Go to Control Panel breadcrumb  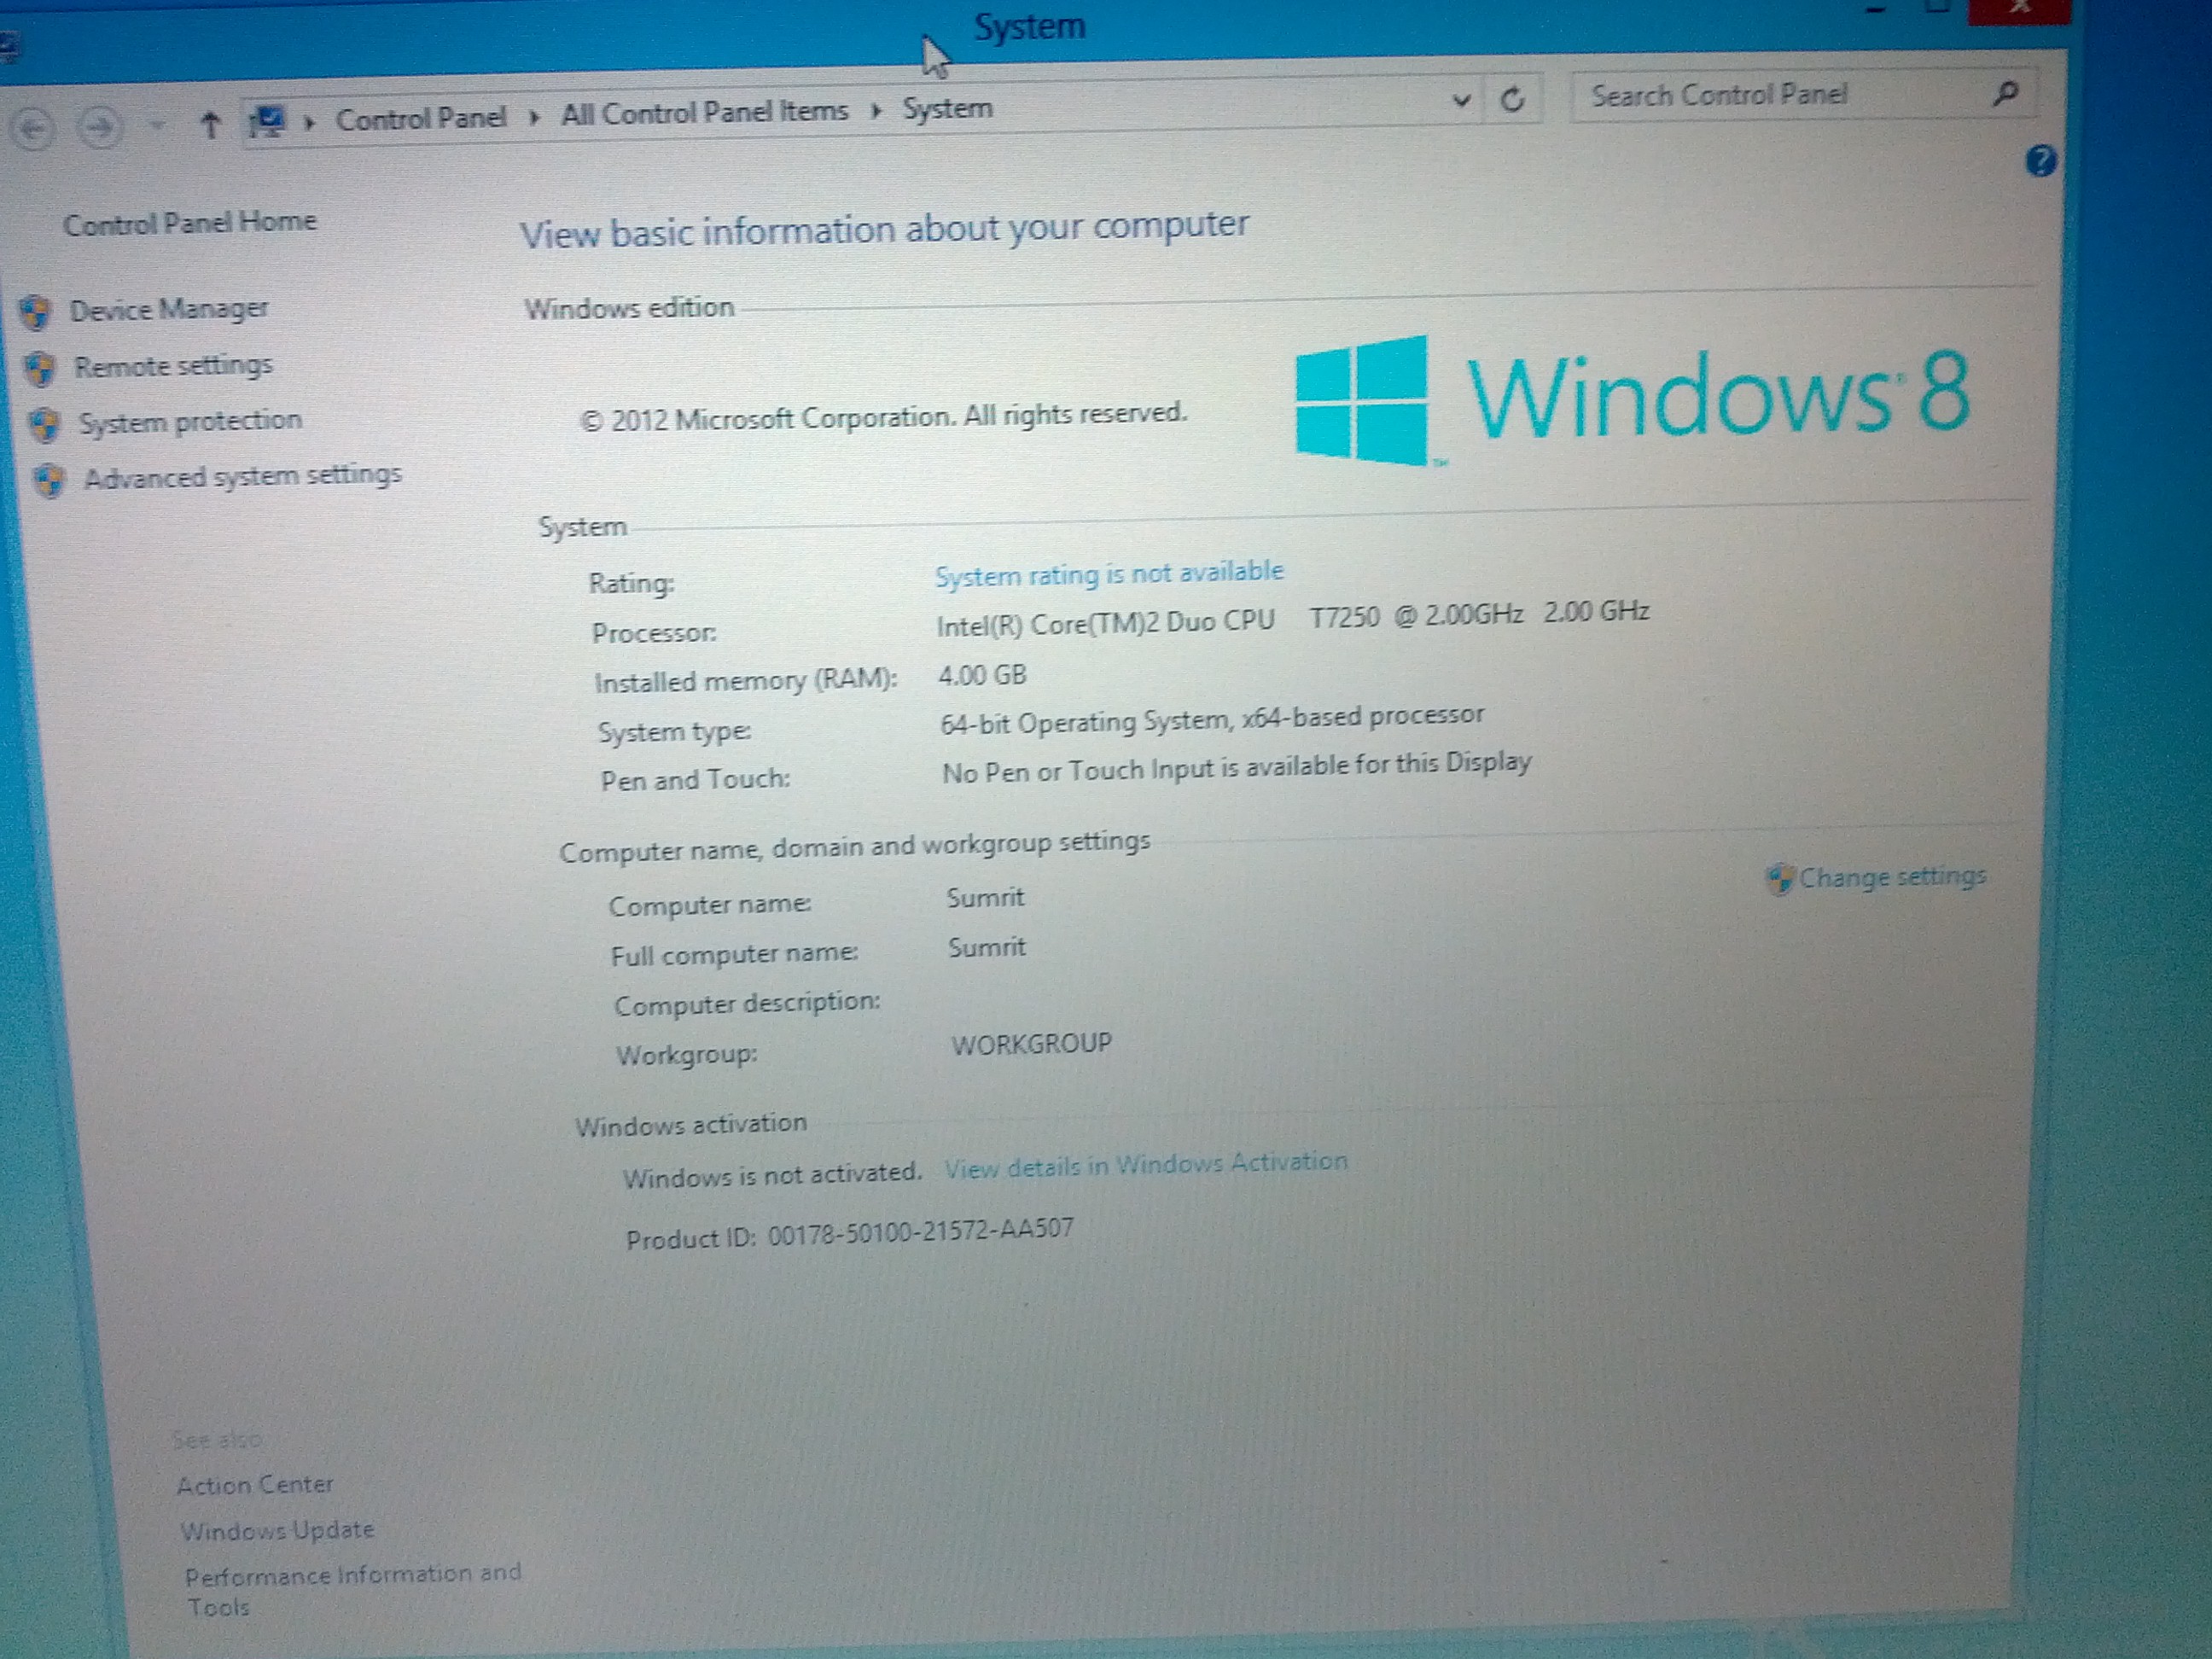coord(421,119)
